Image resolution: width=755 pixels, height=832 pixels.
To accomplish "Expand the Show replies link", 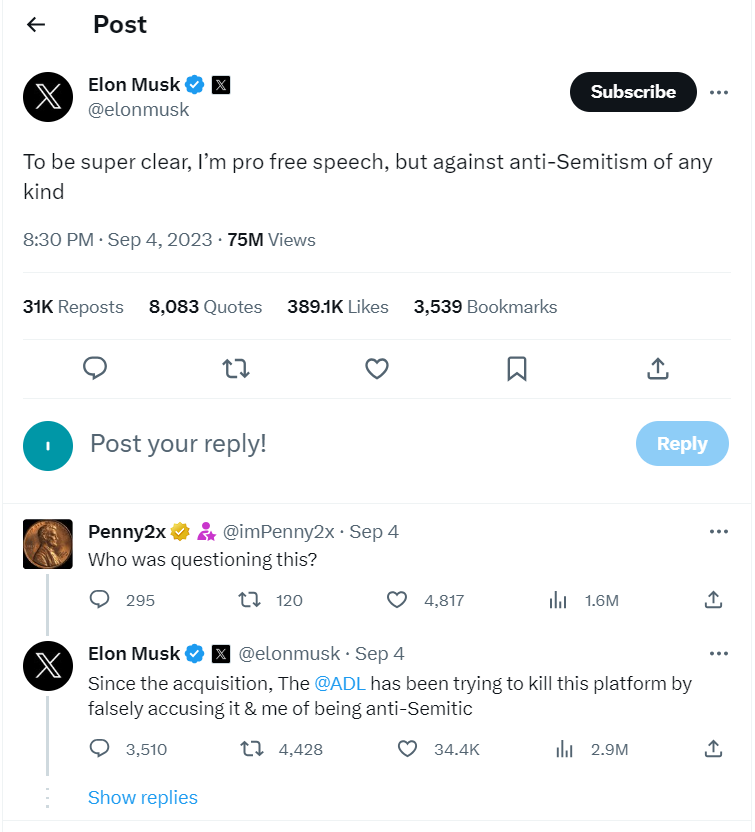I will point(143,797).
